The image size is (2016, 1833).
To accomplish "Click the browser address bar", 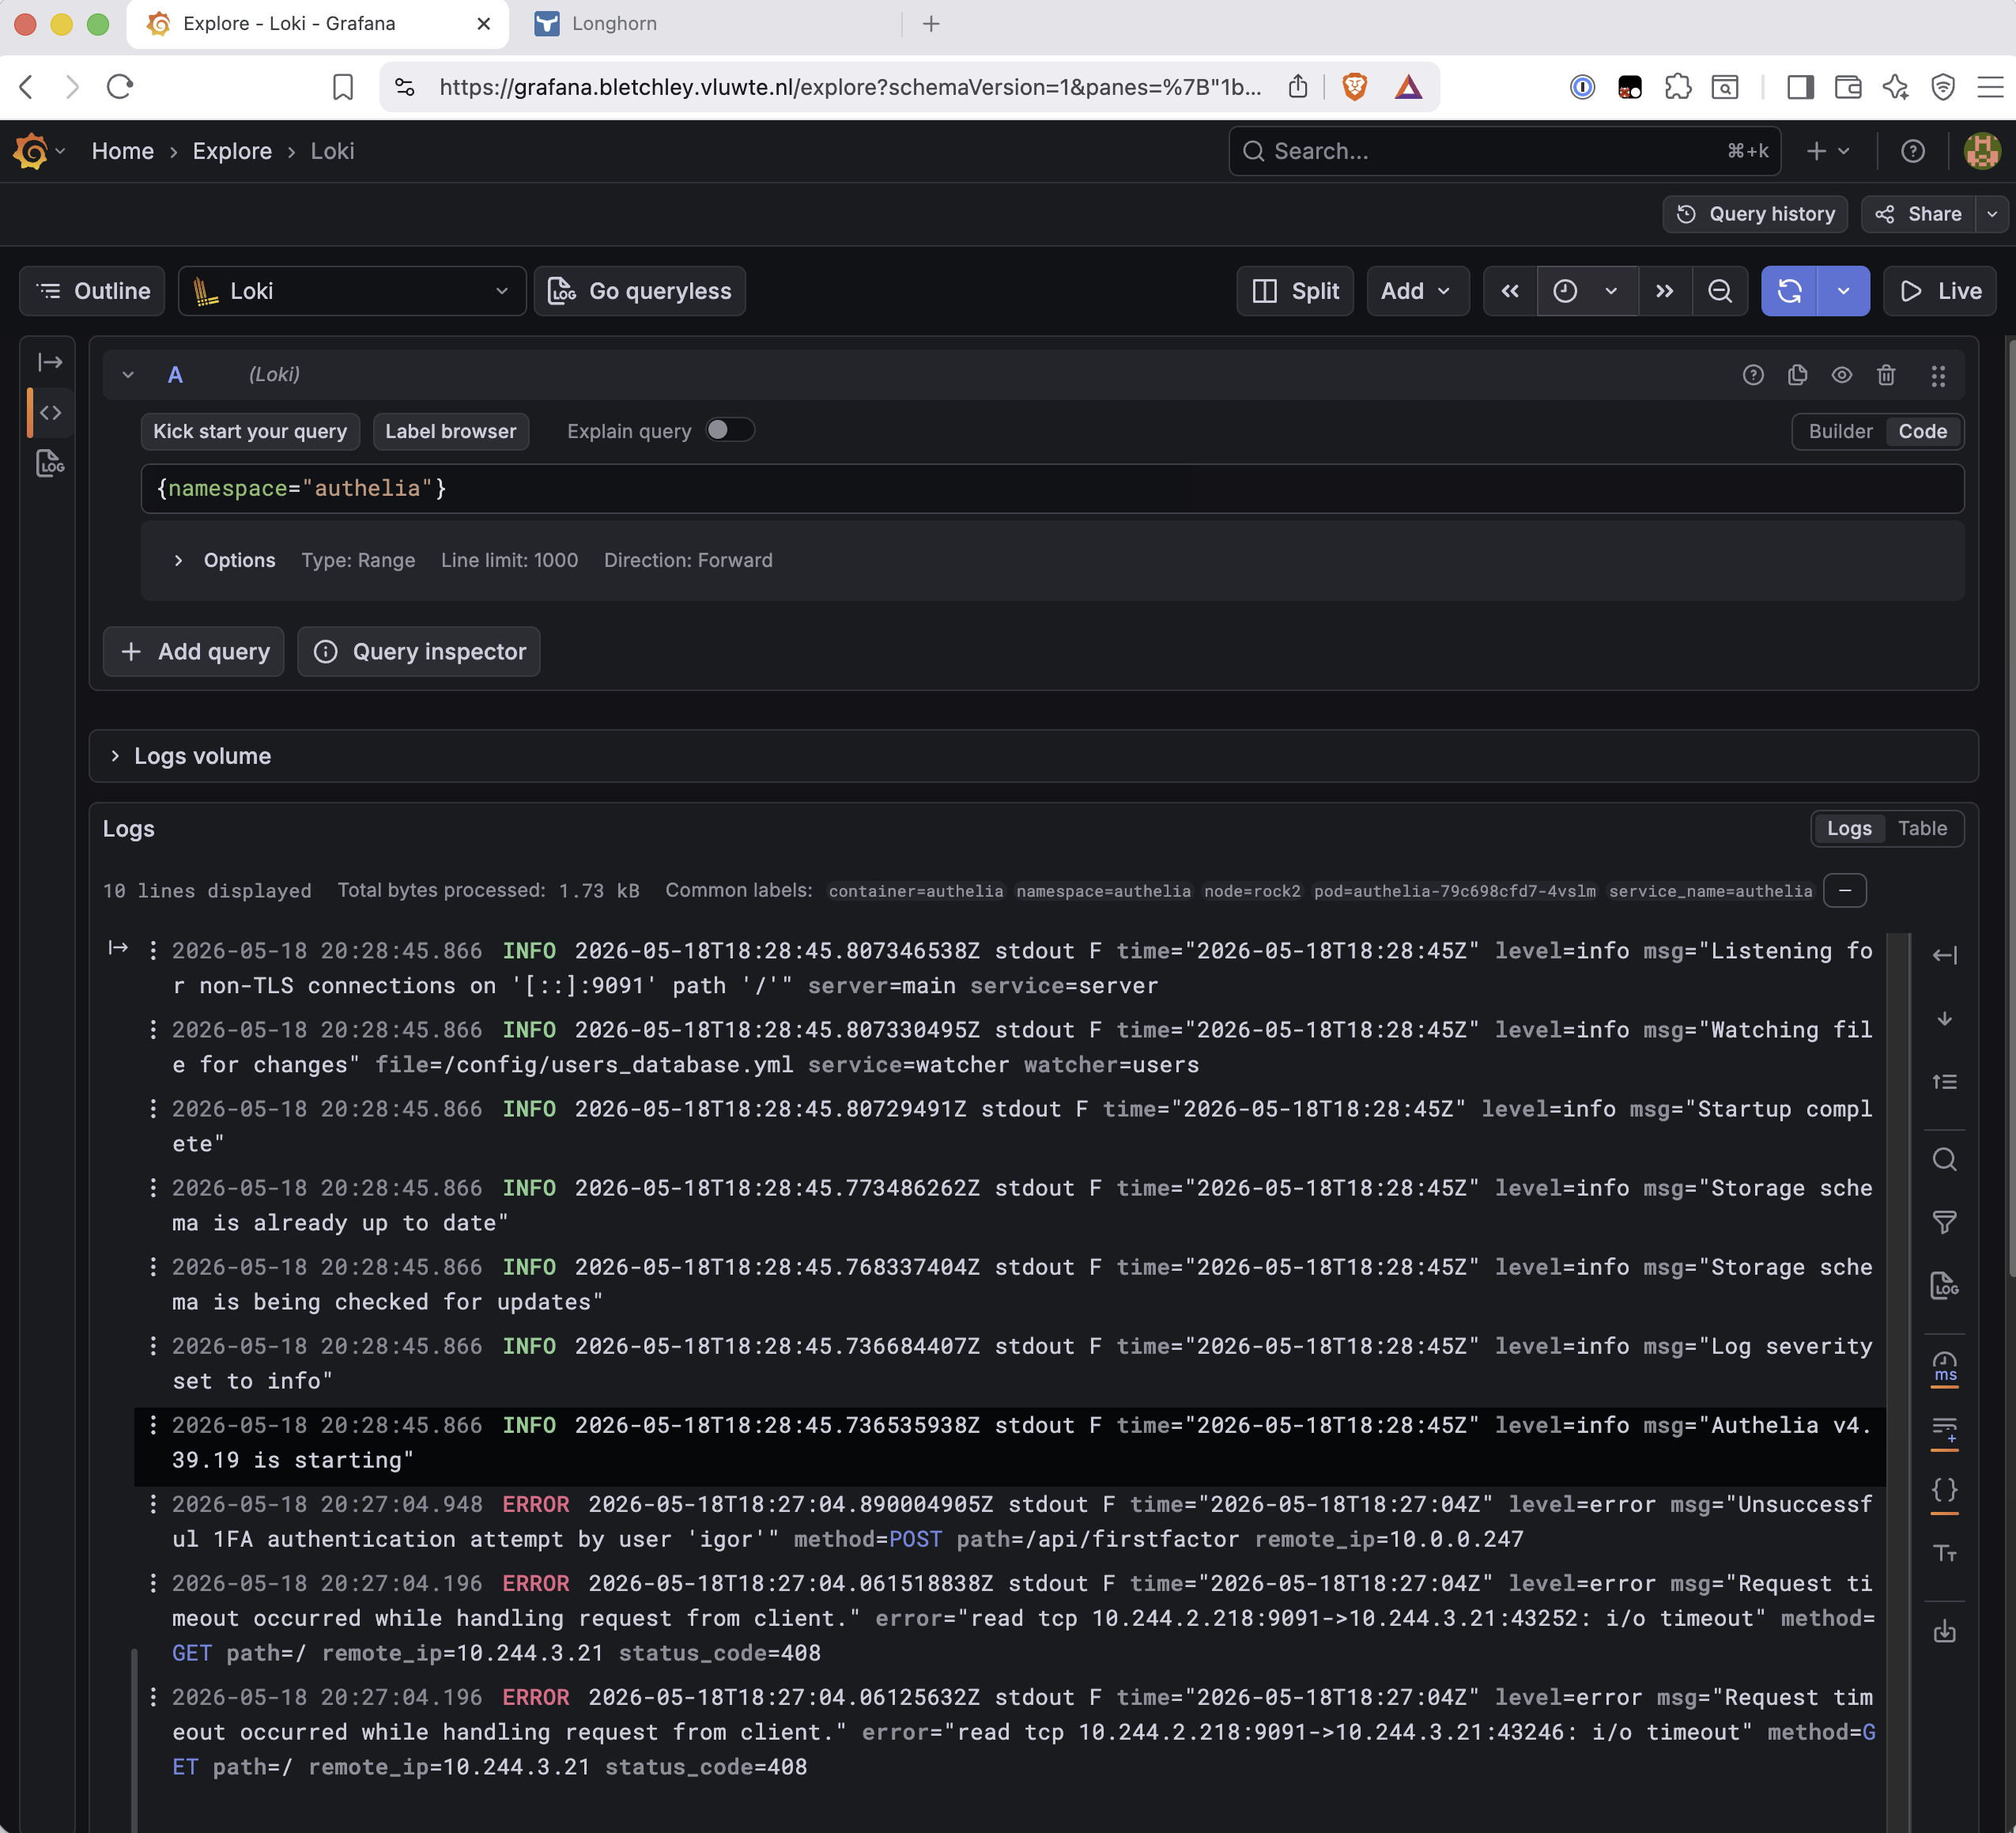I will point(850,87).
